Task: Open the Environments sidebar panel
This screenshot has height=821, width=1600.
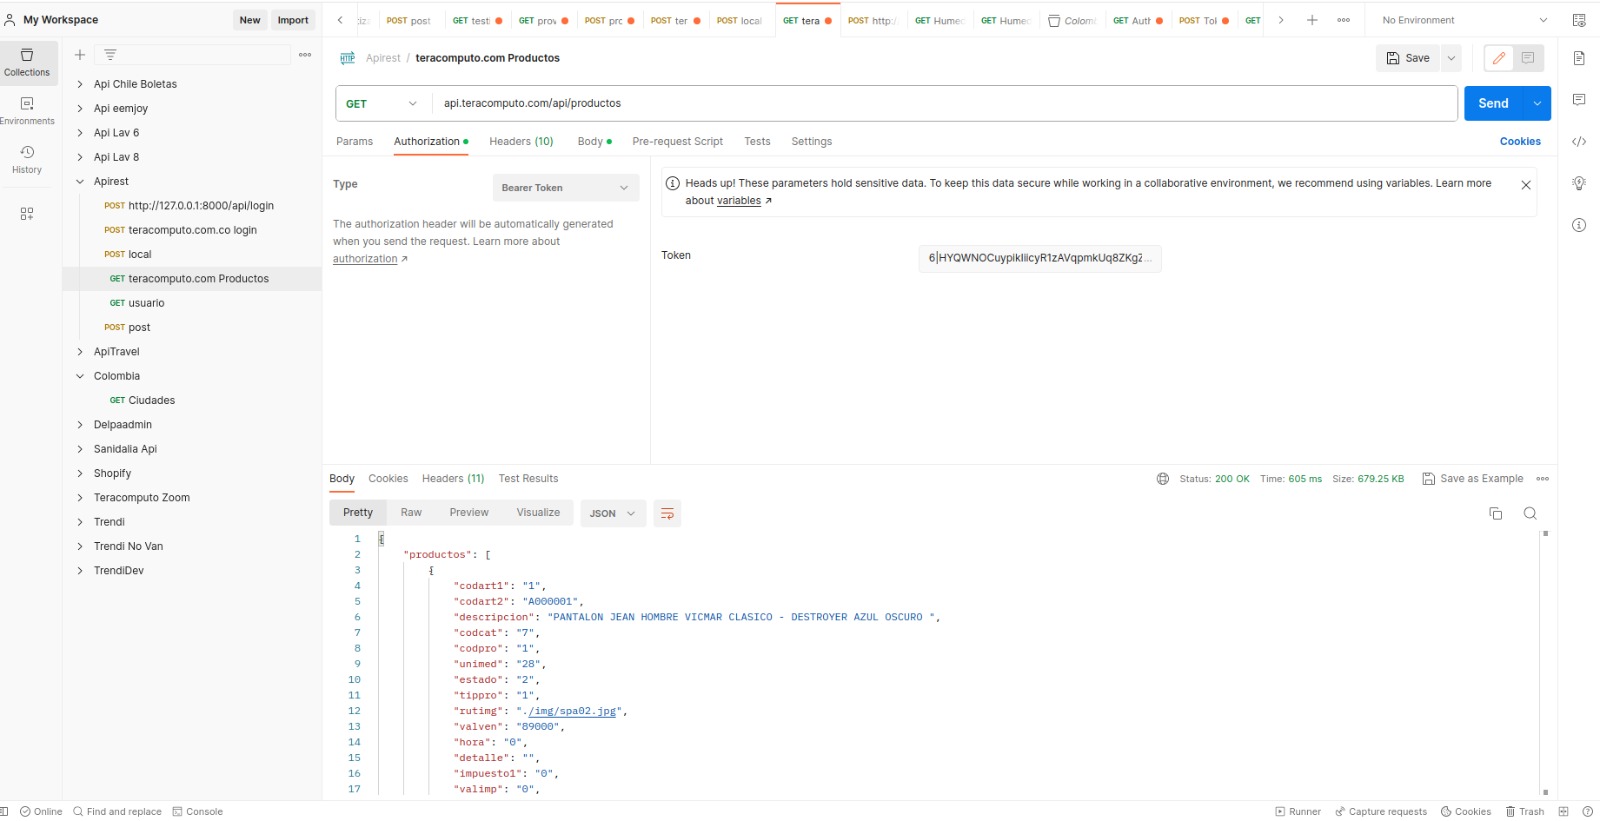Action: tap(27, 110)
